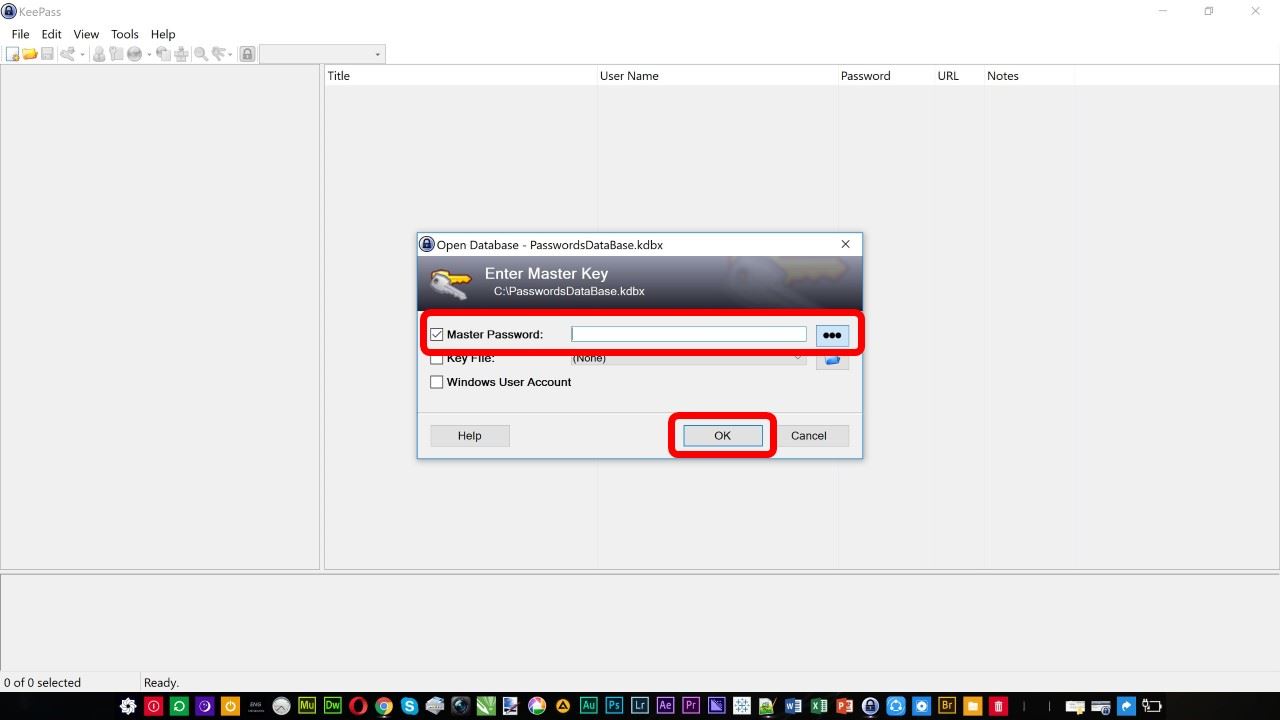Viewport: 1280px width, 720px height.
Task: Click the Open URL globe icon
Action: 134,54
